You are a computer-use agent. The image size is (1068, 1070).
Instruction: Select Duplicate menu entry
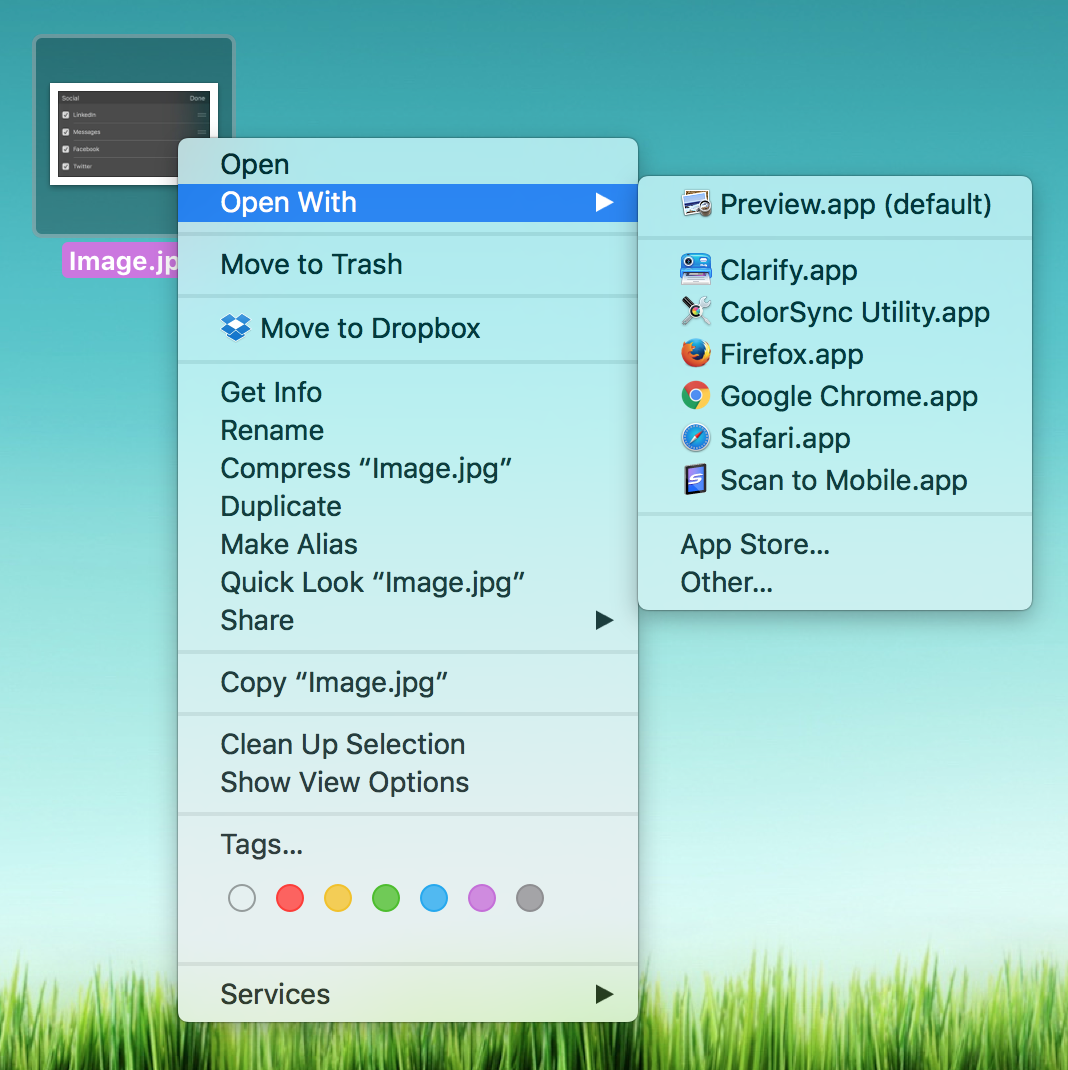[x=407, y=506]
